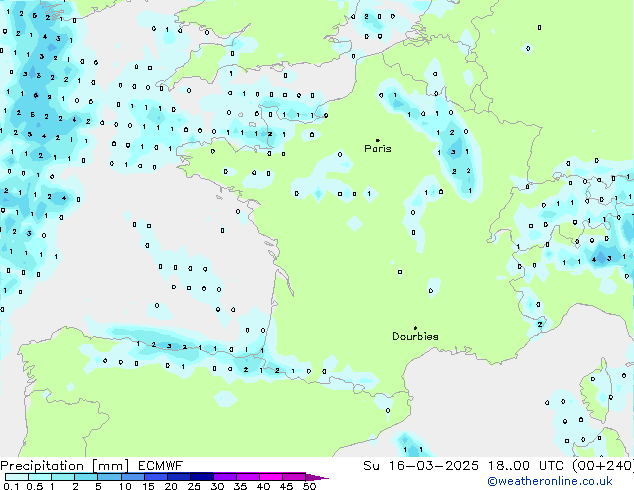The image size is (634, 490).
Task: Pick the 5–10 mm light blue swatch
Action: 109,477
